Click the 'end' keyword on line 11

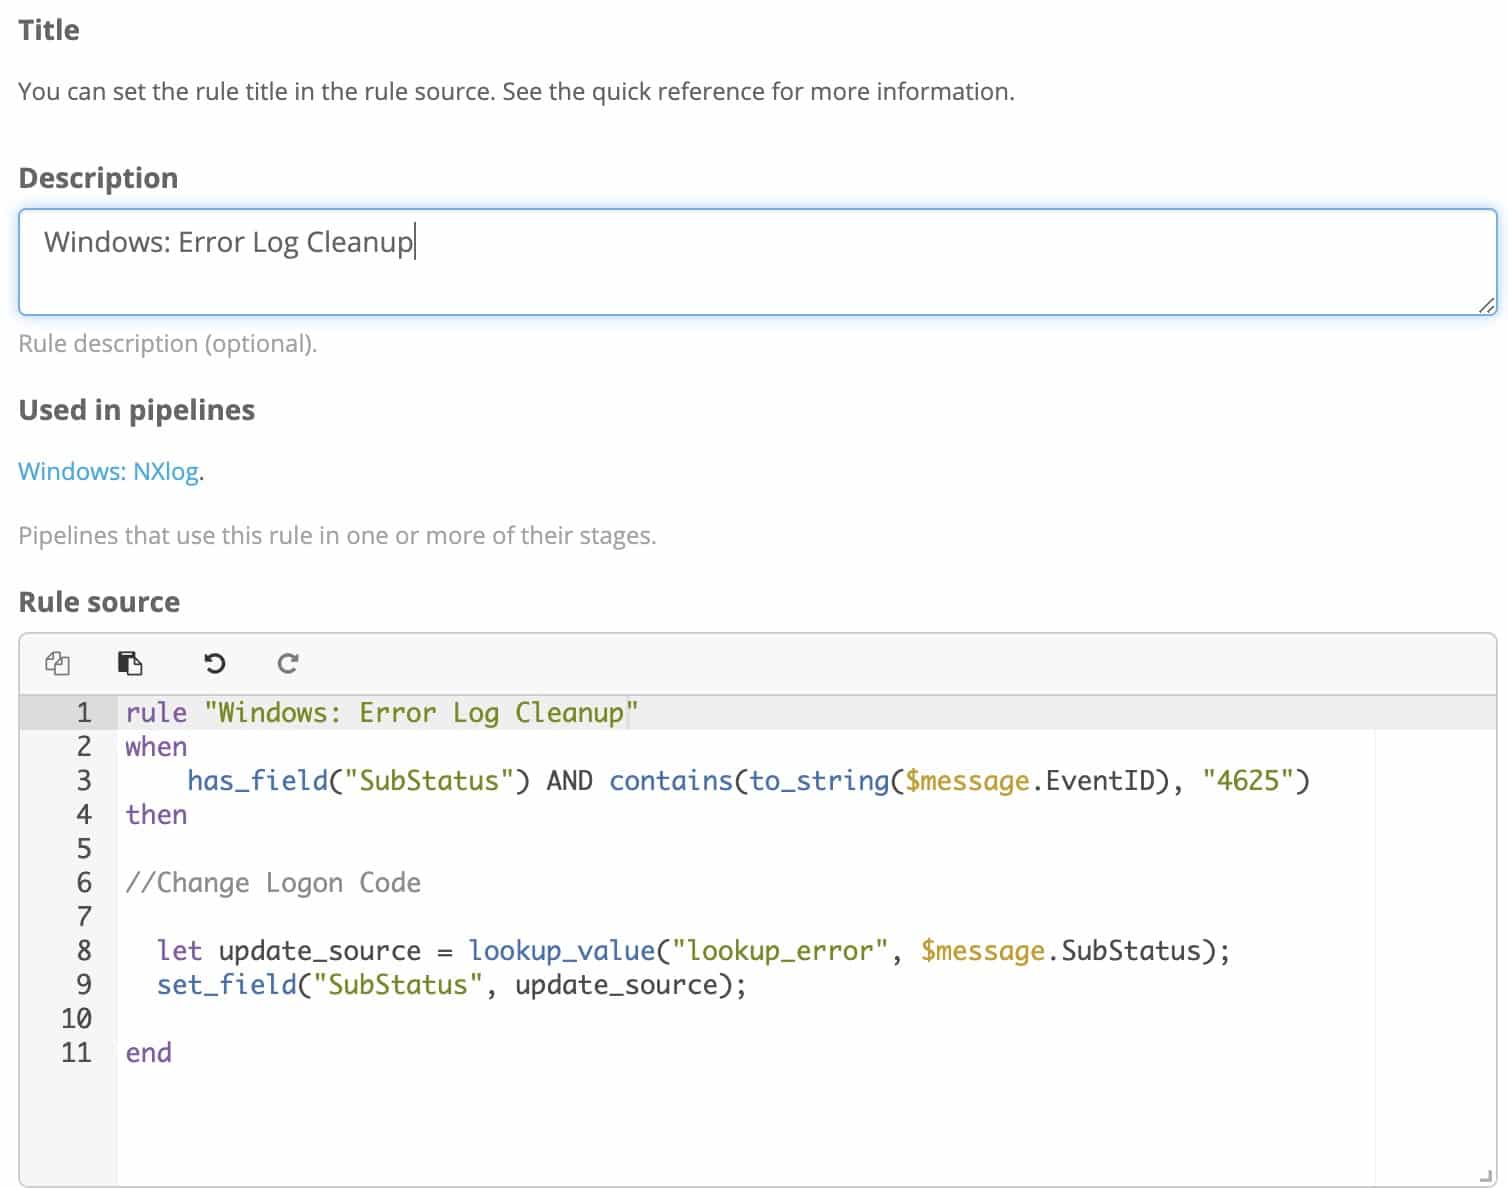[x=148, y=1053]
